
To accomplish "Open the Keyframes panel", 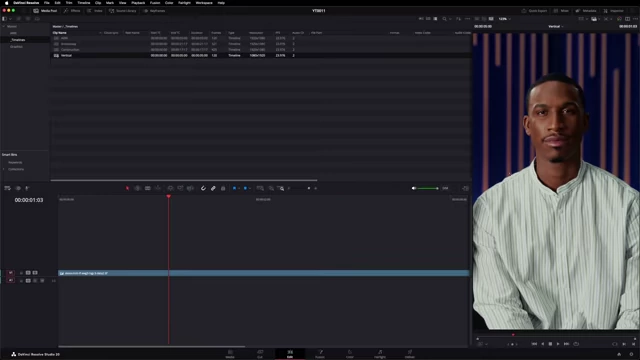I will point(154,11).
